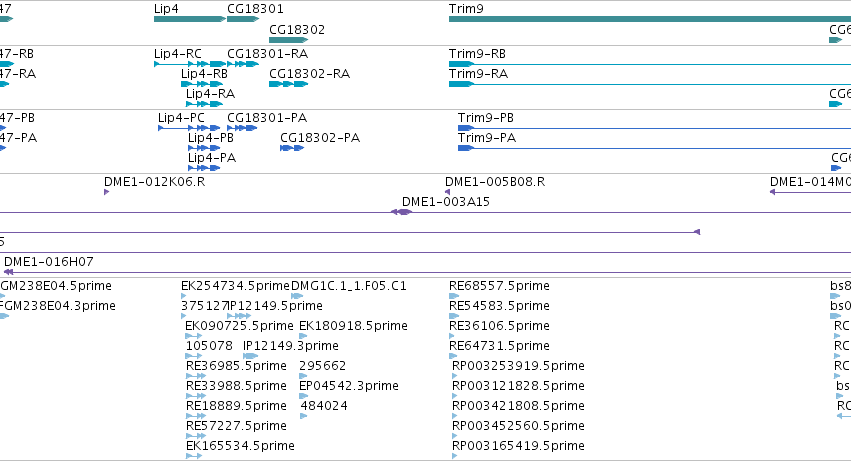
Task: Open the RP003253919.5prime EST label
Action: (x=518, y=365)
